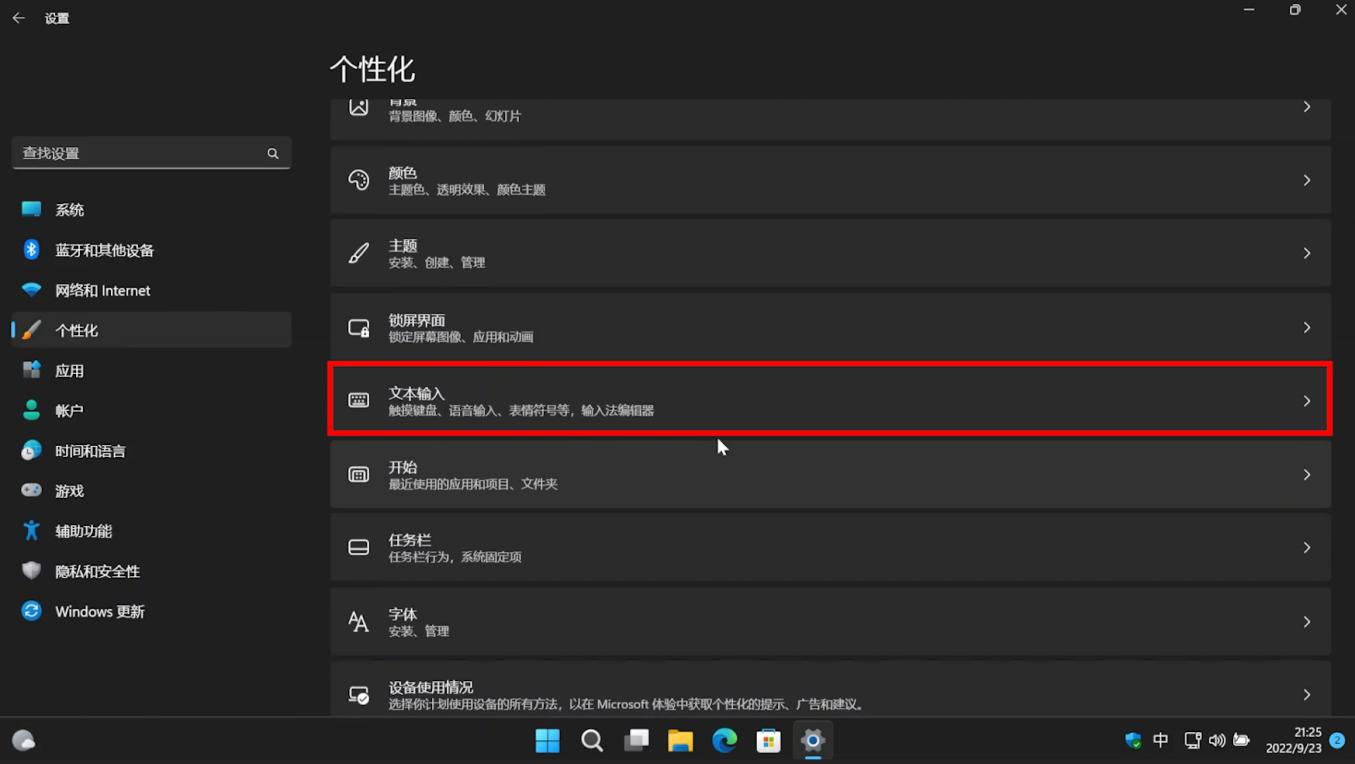Open the 任务栏 settings row

click(x=830, y=547)
